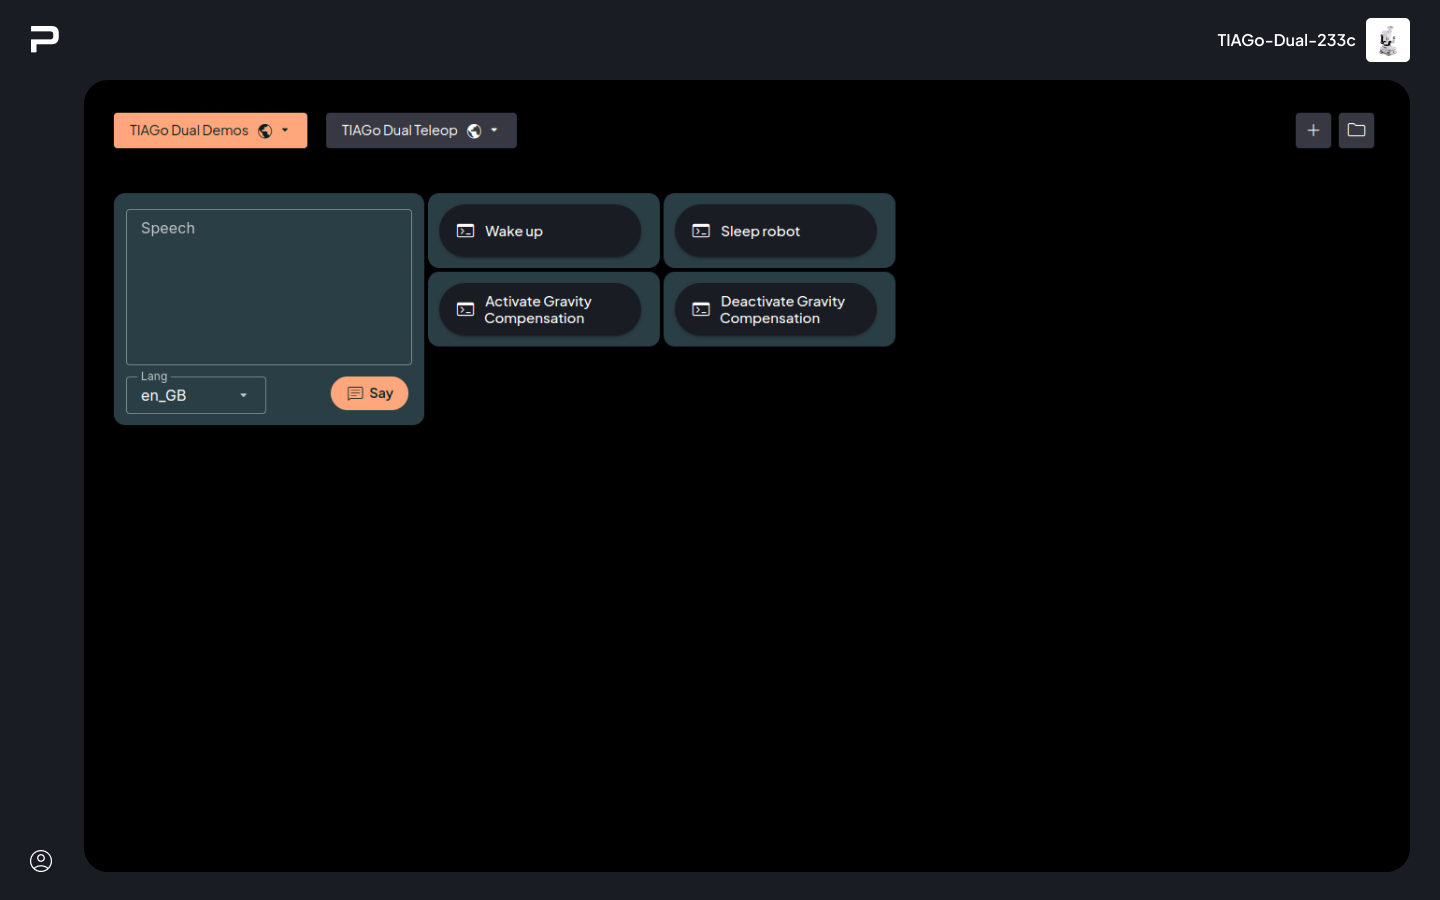Click globe icon on TIAGo Dual Demos

click(x=265, y=131)
